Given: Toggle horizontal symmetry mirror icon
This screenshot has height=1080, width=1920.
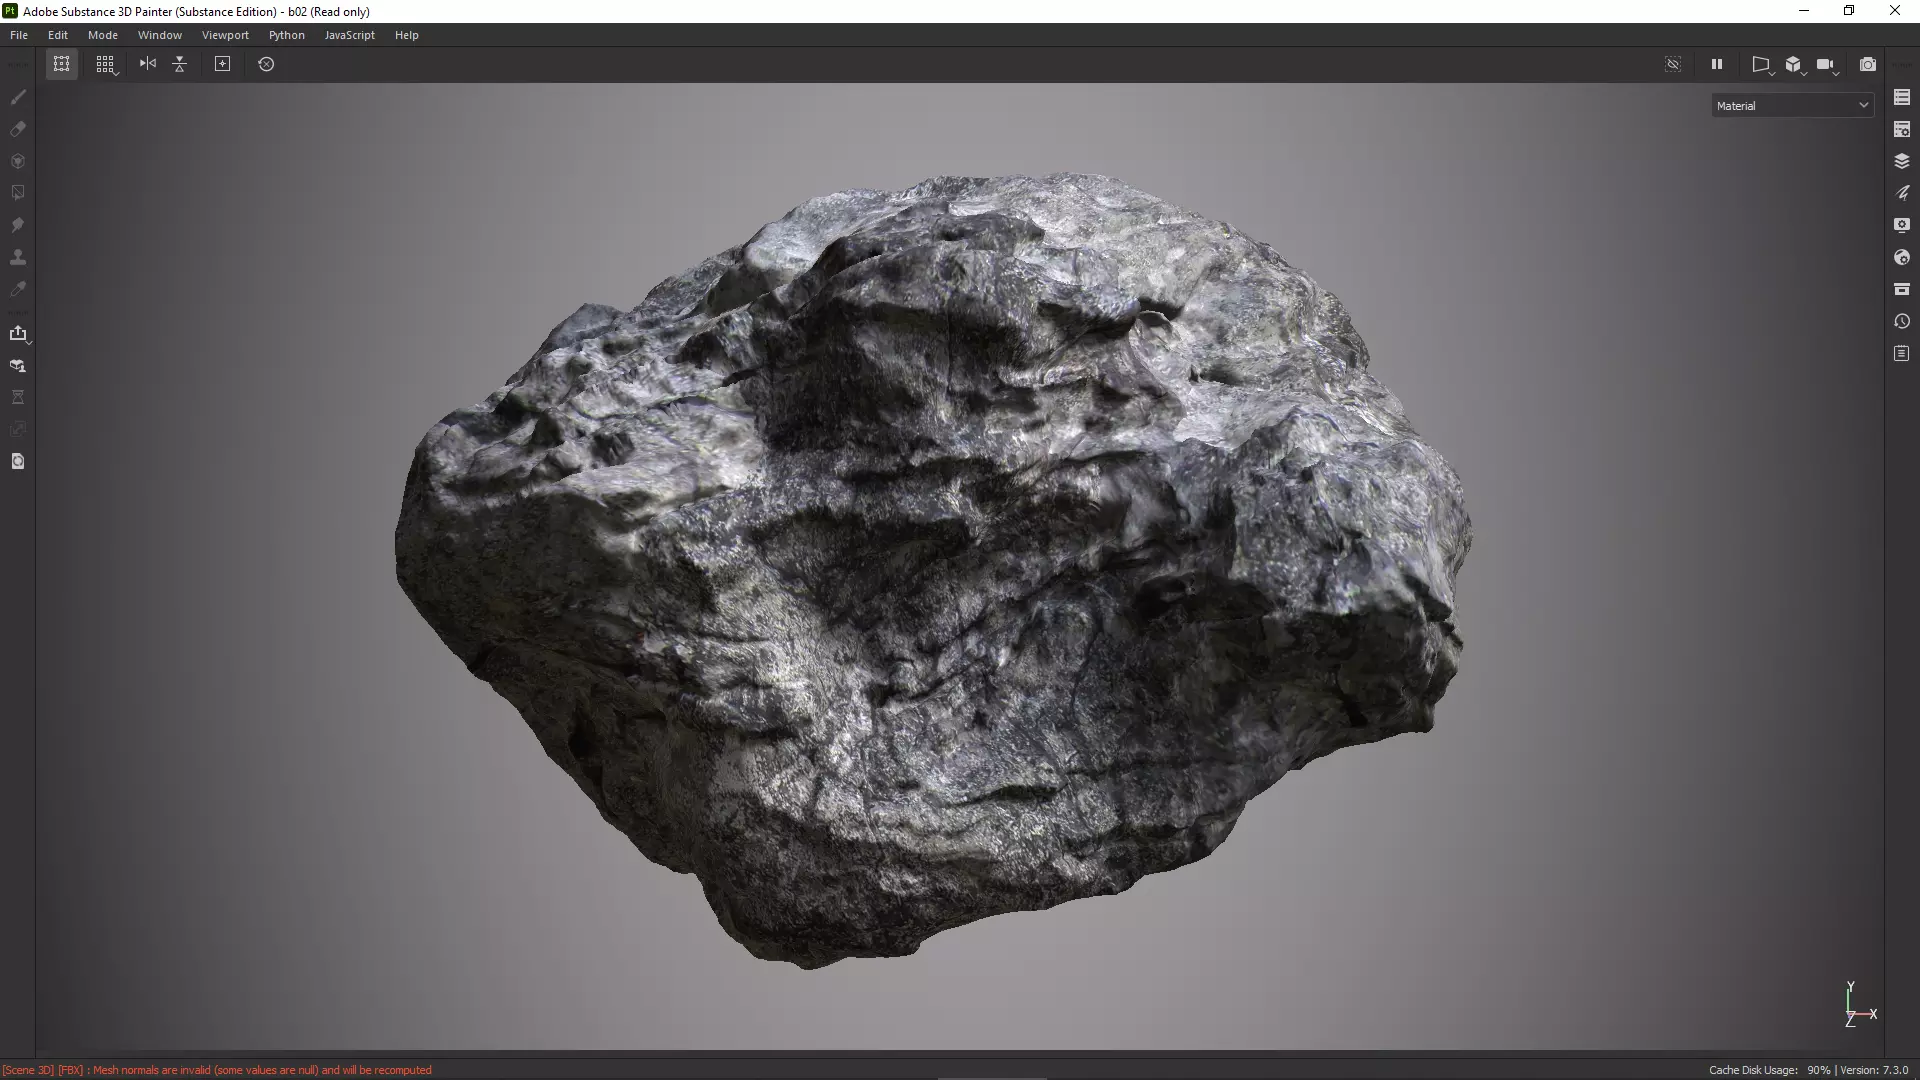Looking at the screenshot, I should (x=148, y=64).
